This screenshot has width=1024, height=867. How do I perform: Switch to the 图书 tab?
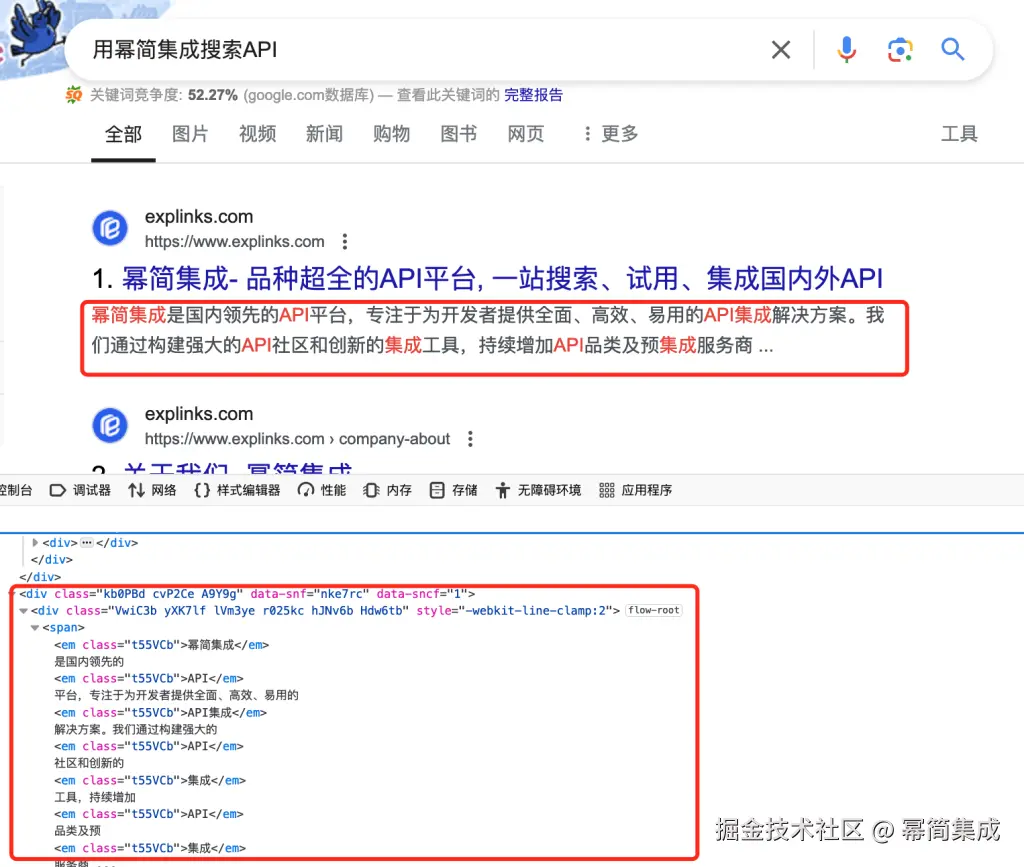(458, 134)
